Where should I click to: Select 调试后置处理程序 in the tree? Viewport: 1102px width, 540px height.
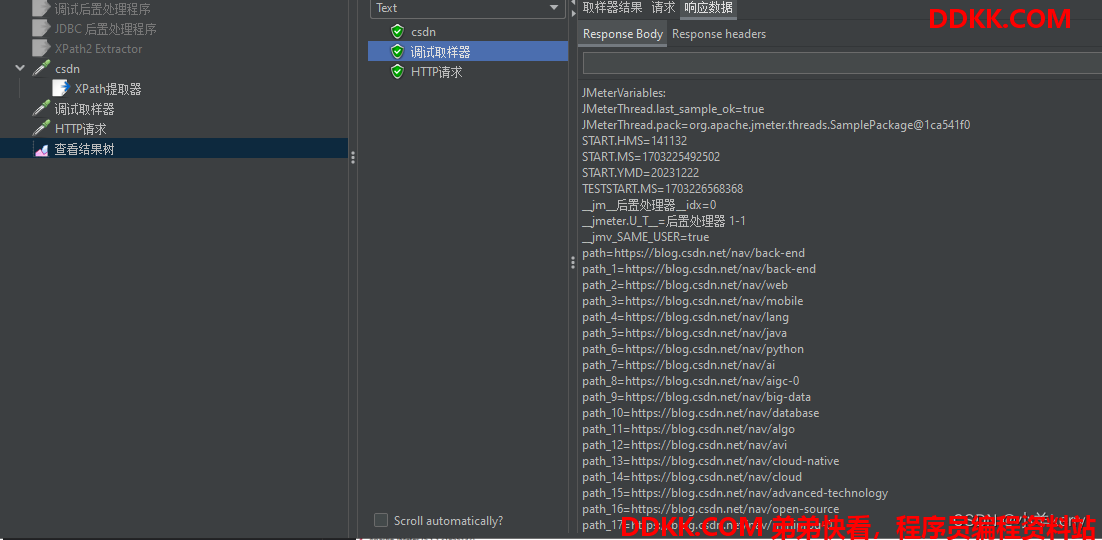click(103, 9)
